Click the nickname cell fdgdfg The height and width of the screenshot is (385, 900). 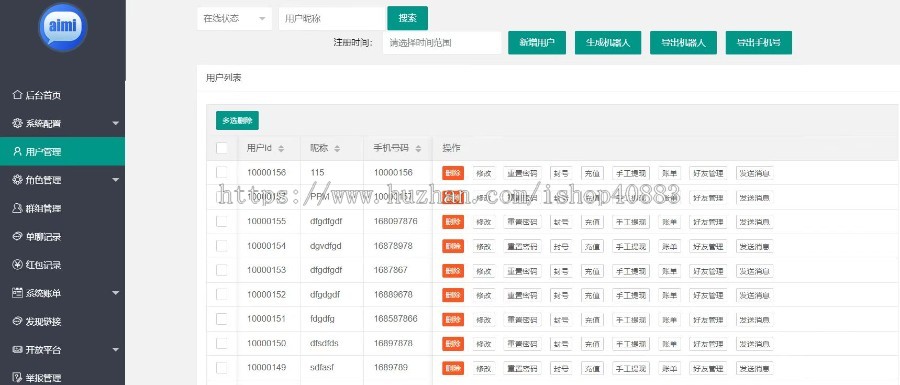coord(322,318)
